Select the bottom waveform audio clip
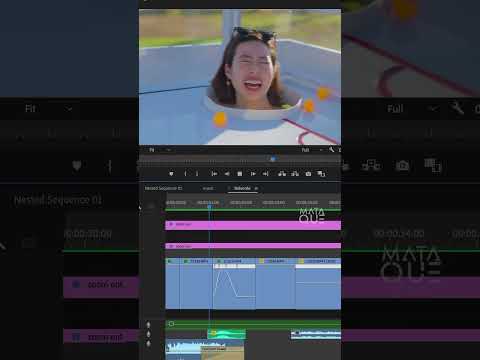 (x=205, y=350)
